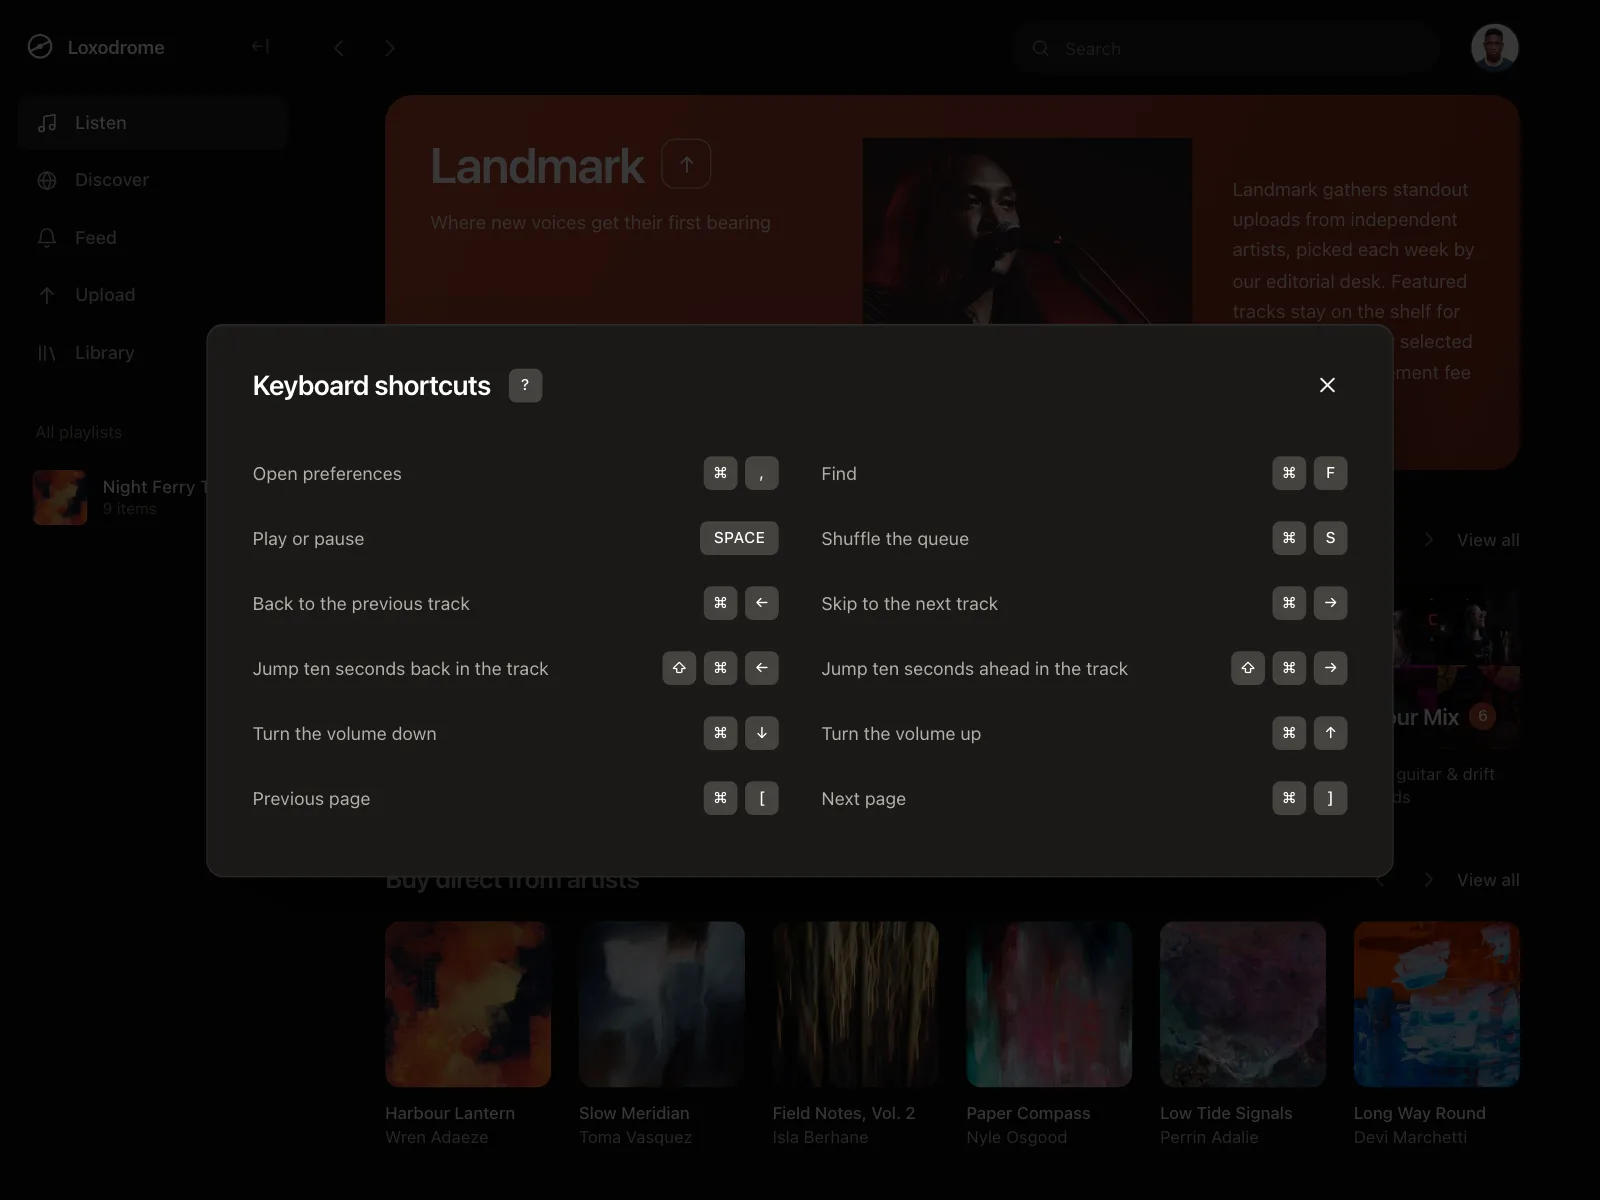Viewport: 1600px width, 1200px height.
Task: Click the upload arrow button beside Landmark
Action: 686,164
